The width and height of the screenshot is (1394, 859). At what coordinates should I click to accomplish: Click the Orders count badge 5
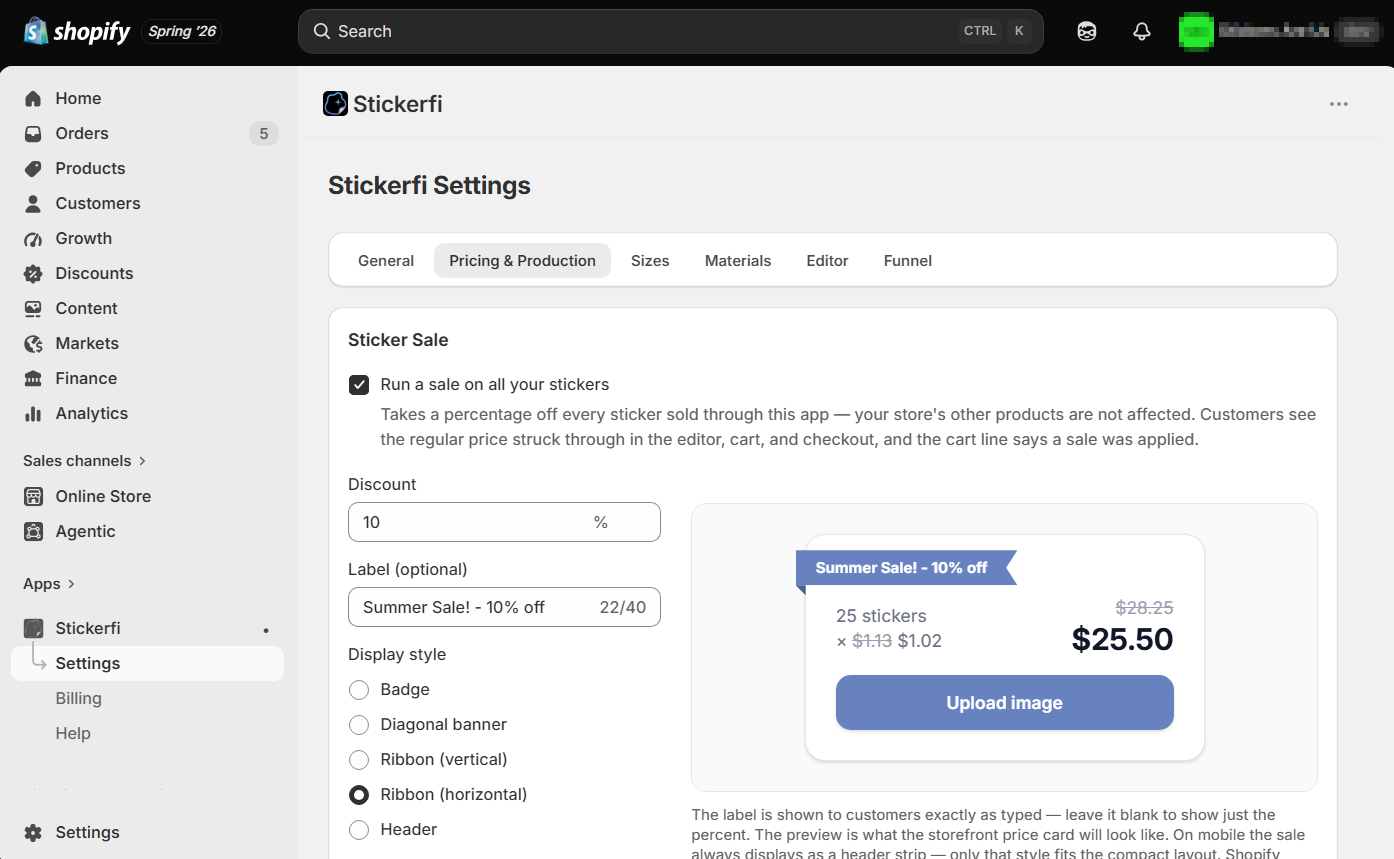(x=264, y=133)
